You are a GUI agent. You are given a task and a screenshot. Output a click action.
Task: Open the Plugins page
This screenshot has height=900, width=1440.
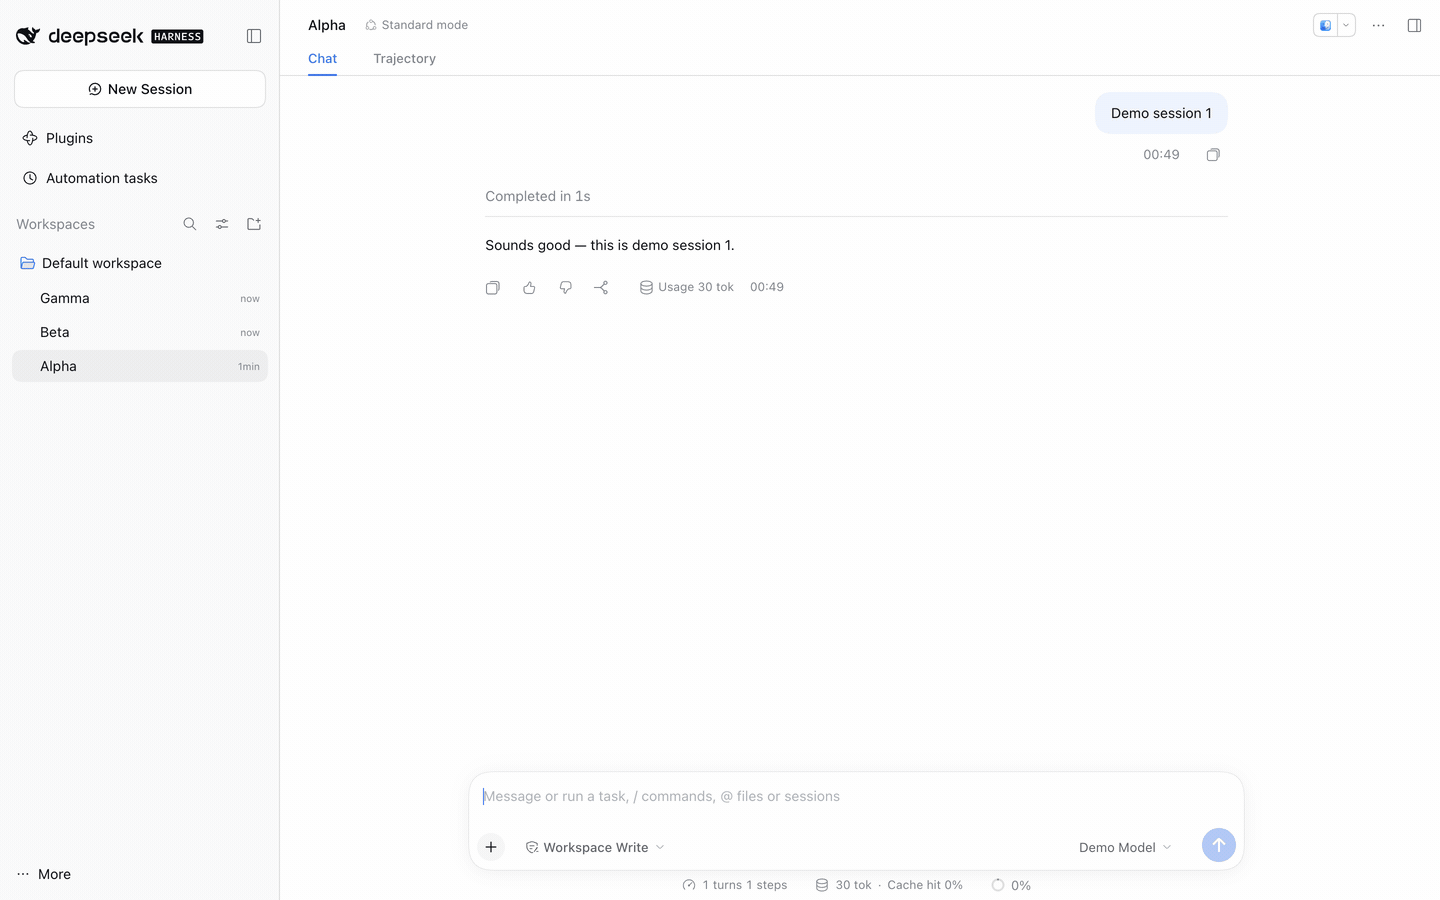(140, 138)
